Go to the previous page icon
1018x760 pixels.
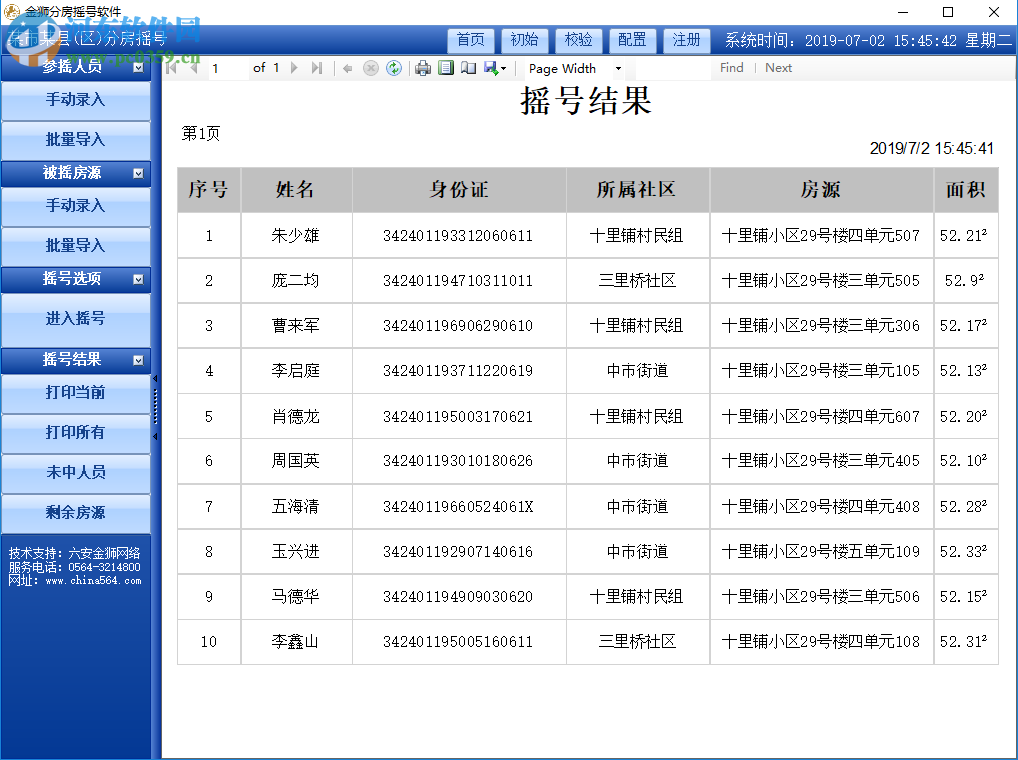tap(193, 68)
